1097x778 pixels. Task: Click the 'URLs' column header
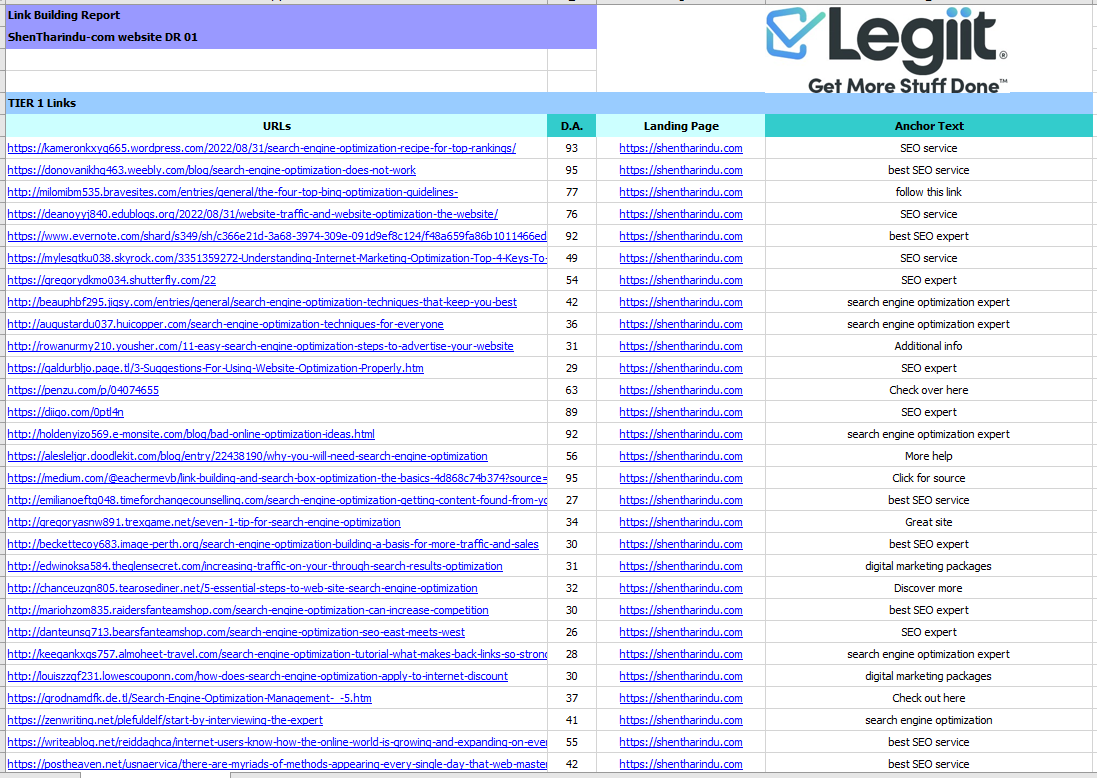tap(276, 126)
